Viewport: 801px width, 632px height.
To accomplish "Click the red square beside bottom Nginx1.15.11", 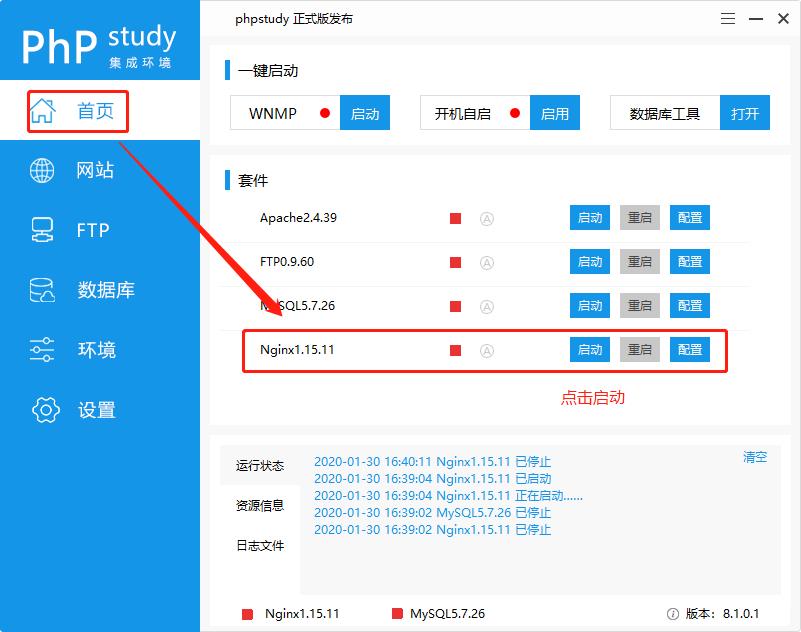I will [x=247, y=614].
